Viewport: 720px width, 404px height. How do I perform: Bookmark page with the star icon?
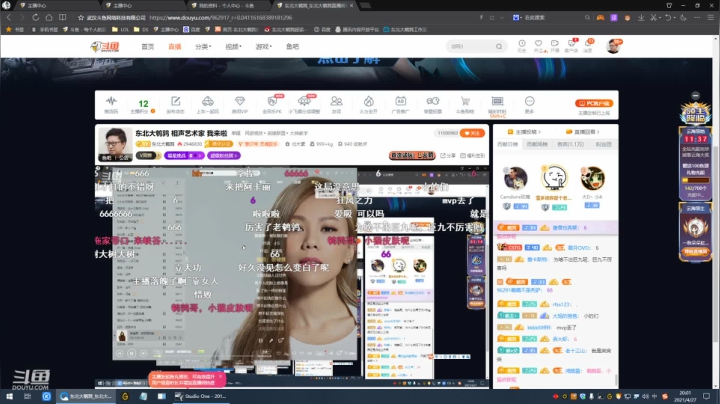point(81,17)
